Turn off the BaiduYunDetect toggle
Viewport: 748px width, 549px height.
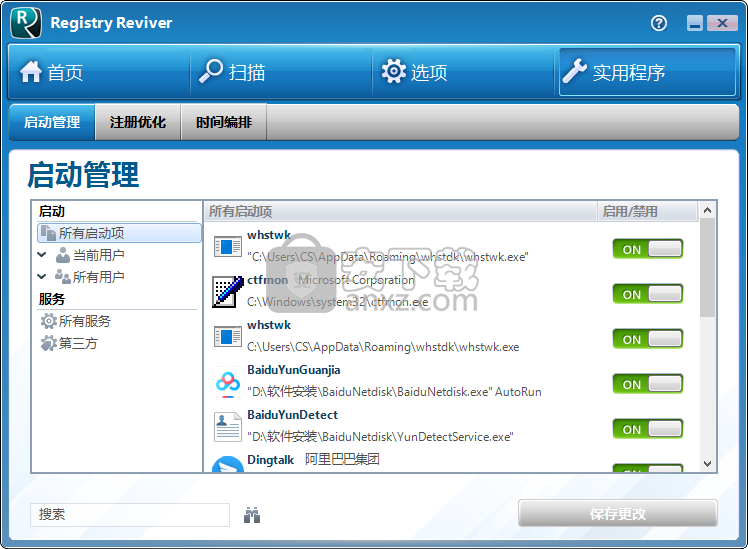[648, 429]
